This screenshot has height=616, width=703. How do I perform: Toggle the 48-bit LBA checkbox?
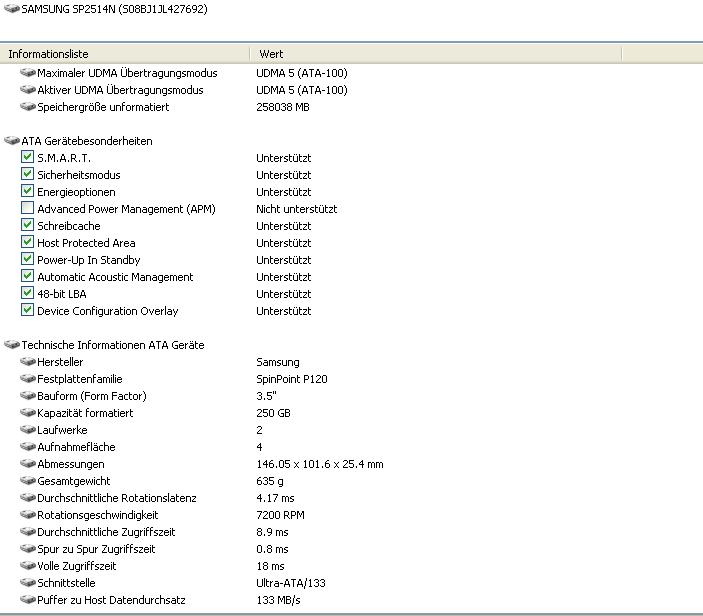tap(27, 293)
